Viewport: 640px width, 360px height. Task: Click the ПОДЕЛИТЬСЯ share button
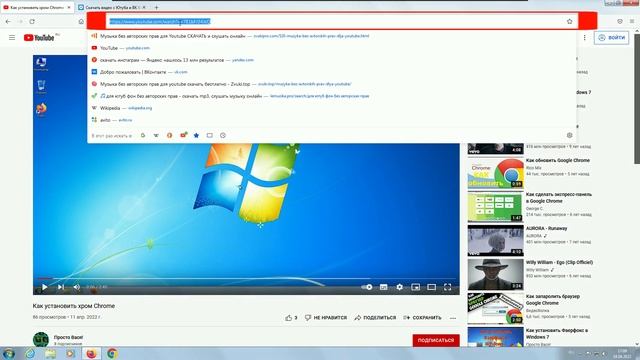click(375, 318)
